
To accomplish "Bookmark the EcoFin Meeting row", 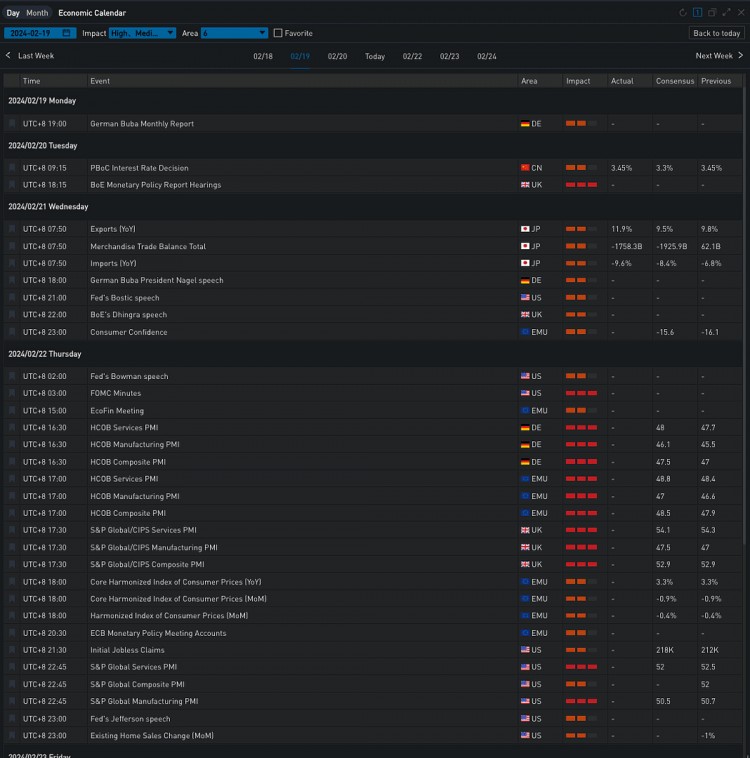I will click(12, 410).
